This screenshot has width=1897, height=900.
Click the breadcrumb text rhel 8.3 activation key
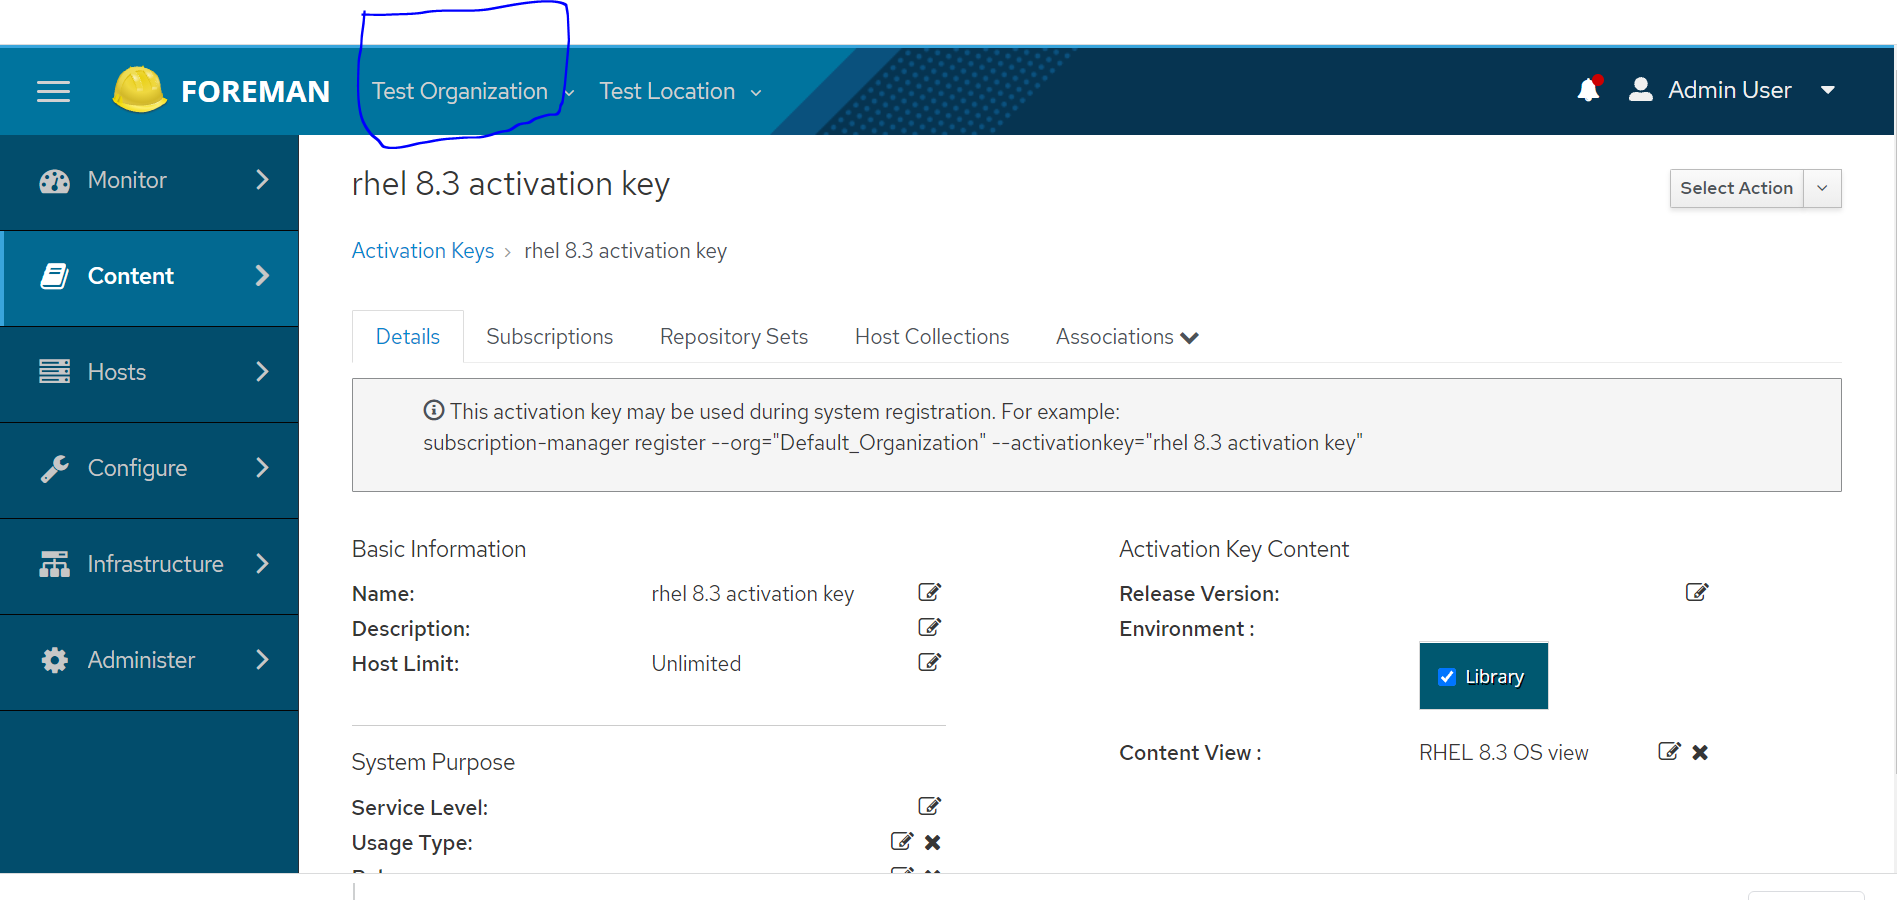tap(625, 251)
